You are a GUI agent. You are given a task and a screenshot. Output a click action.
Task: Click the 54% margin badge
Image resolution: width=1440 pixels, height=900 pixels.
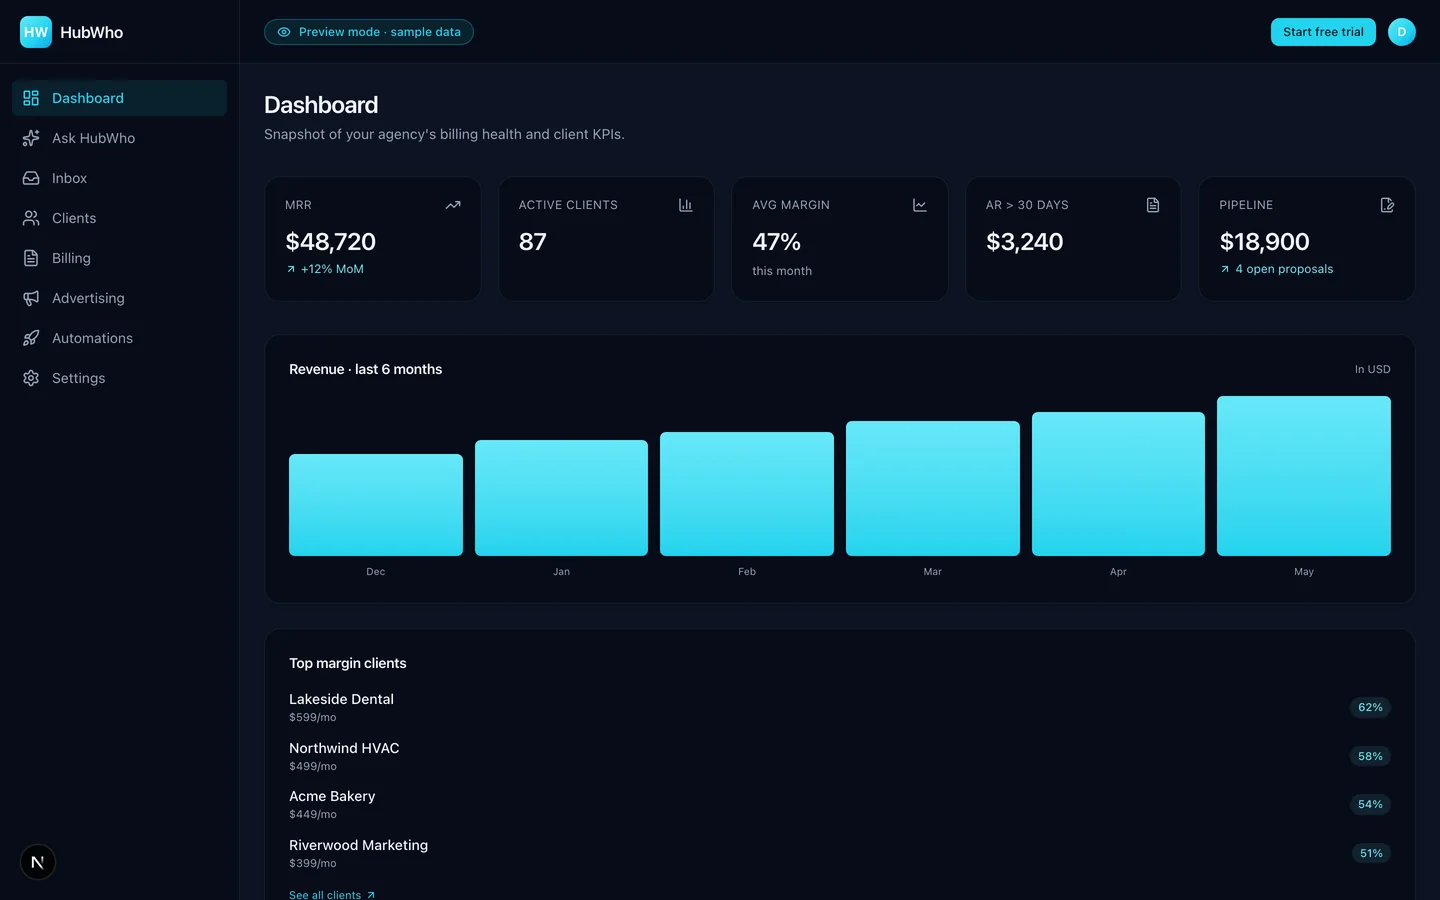pyautogui.click(x=1370, y=804)
